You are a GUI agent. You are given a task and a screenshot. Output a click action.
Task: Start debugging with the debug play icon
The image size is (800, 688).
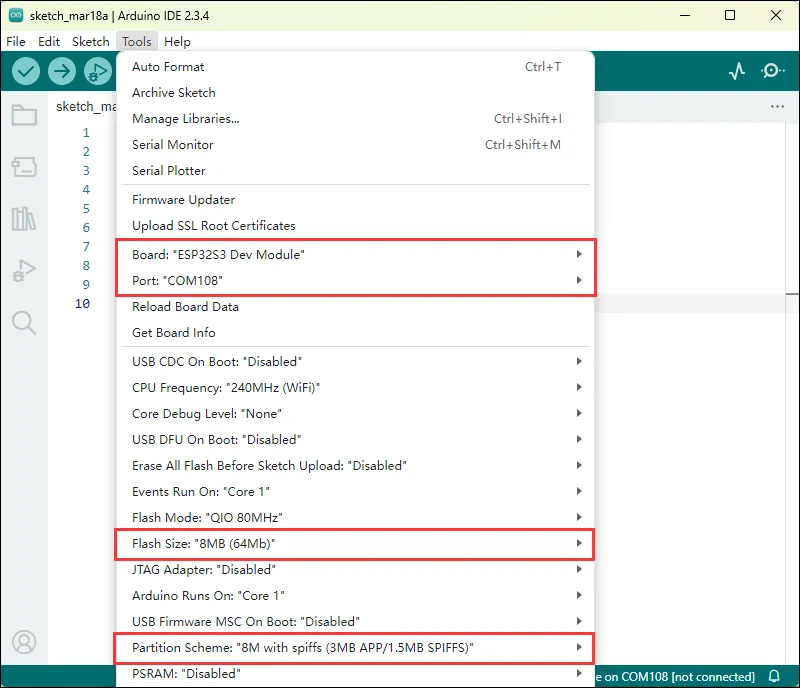pos(98,71)
